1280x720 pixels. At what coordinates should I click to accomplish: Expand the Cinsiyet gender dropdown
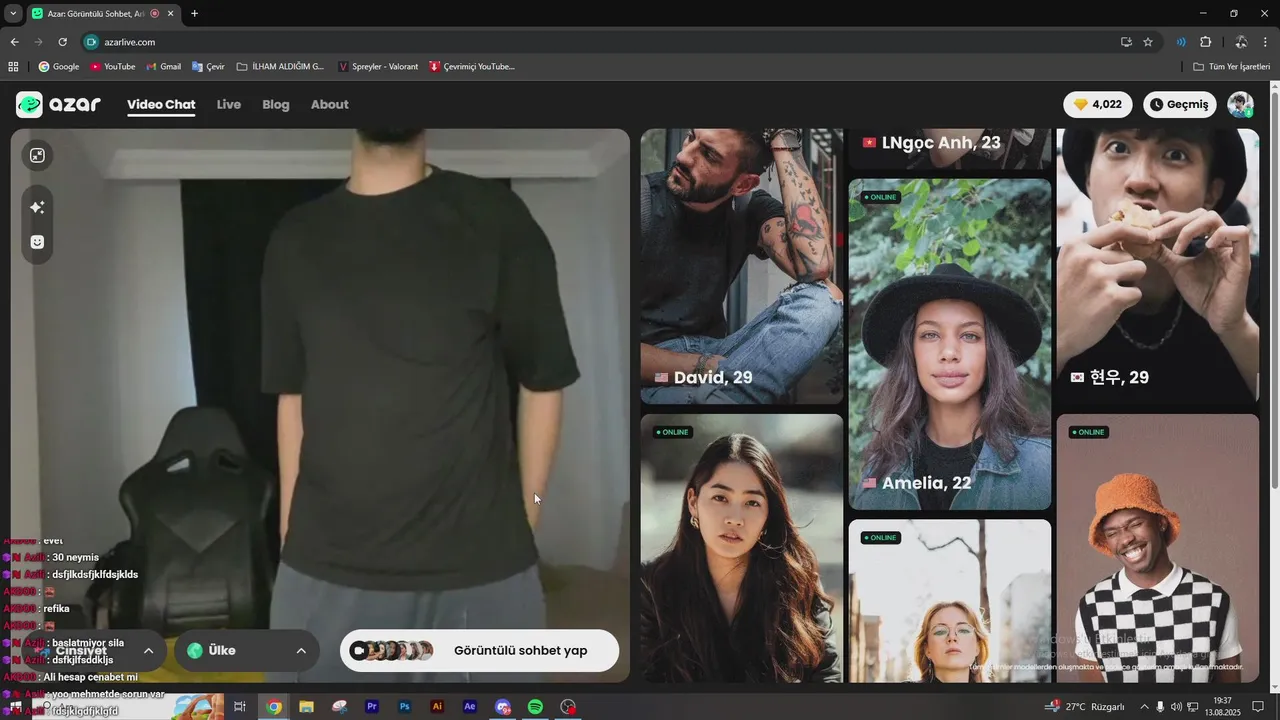[93, 650]
